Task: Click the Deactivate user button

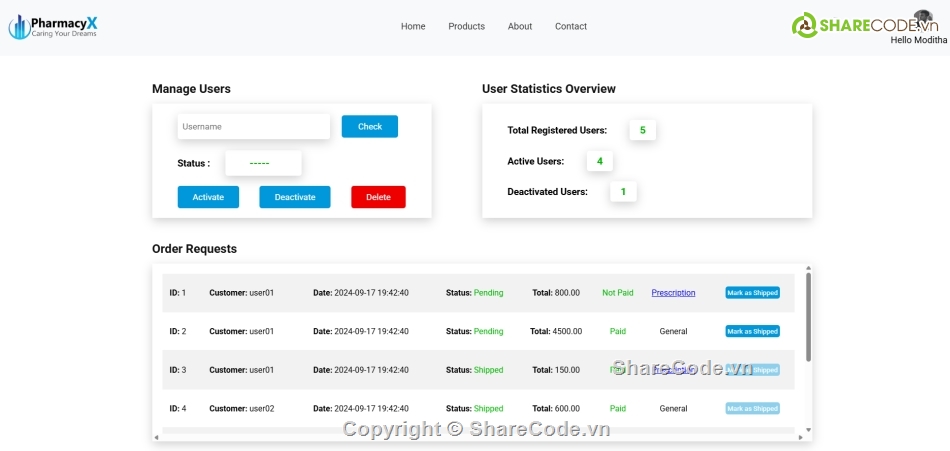Action: 295,197
